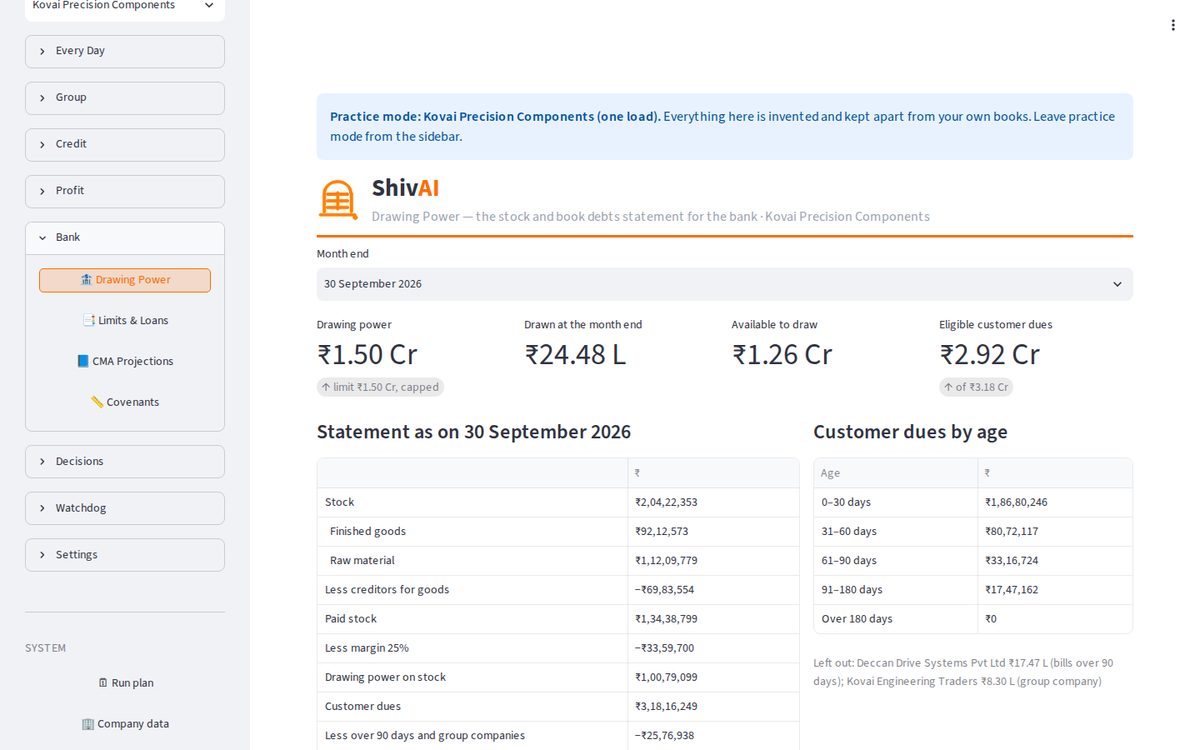Screen dimensions: 1200x750
Task: Expand the Credit section
Action: pos(125,144)
